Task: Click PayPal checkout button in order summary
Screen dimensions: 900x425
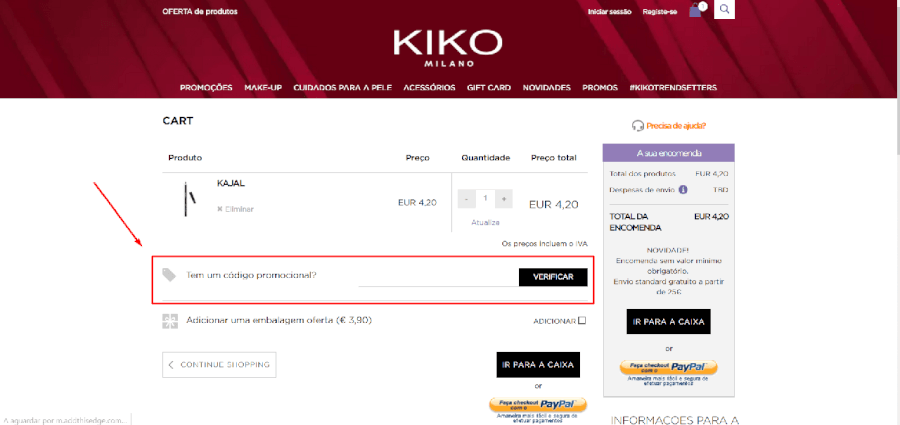Action: coord(669,368)
